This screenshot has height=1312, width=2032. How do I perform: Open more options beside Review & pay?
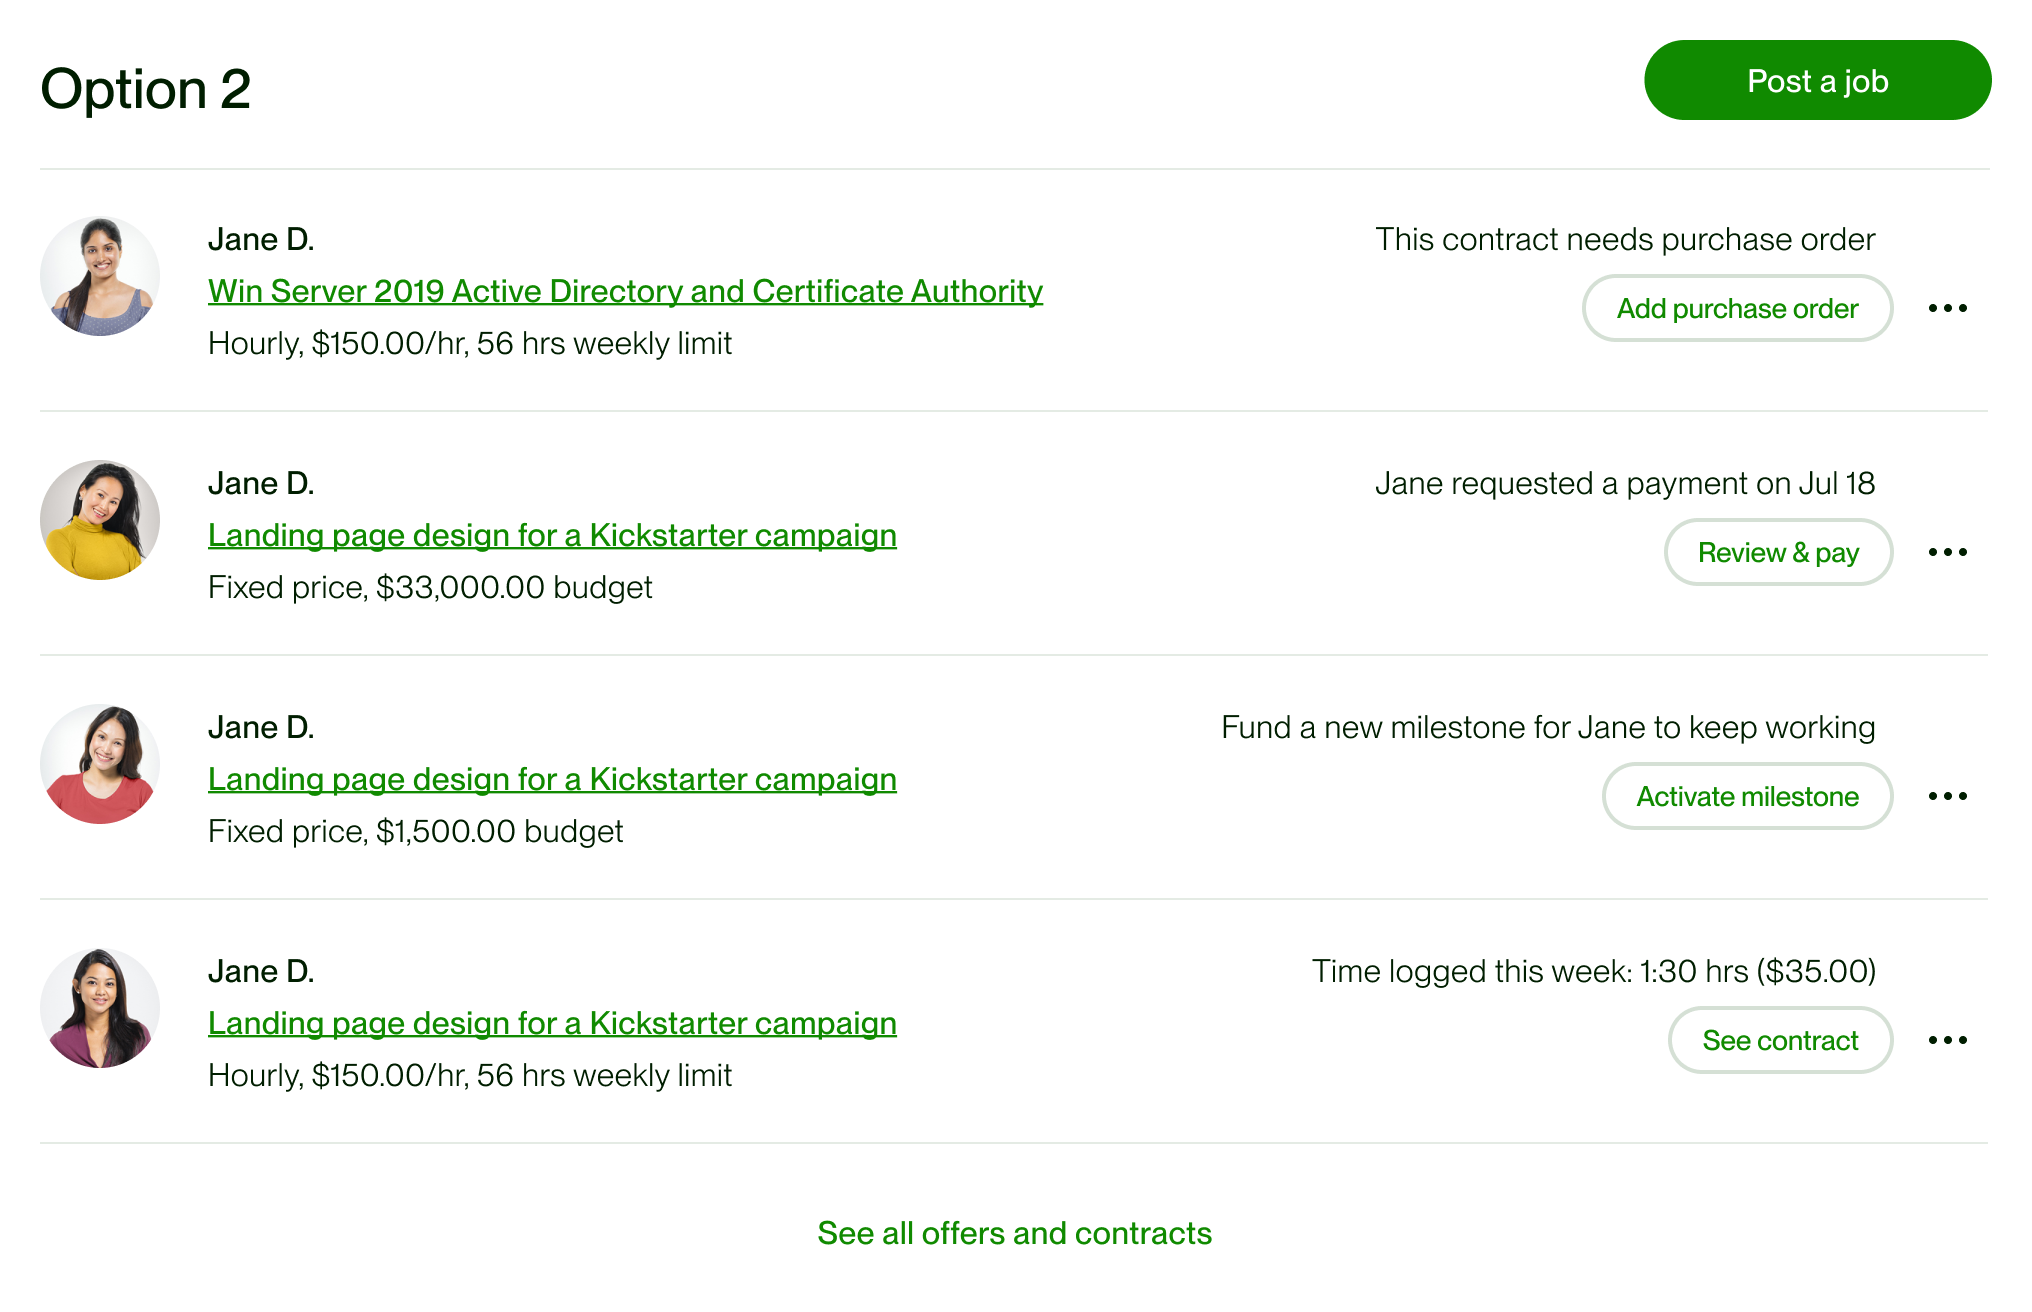click(x=1947, y=552)
